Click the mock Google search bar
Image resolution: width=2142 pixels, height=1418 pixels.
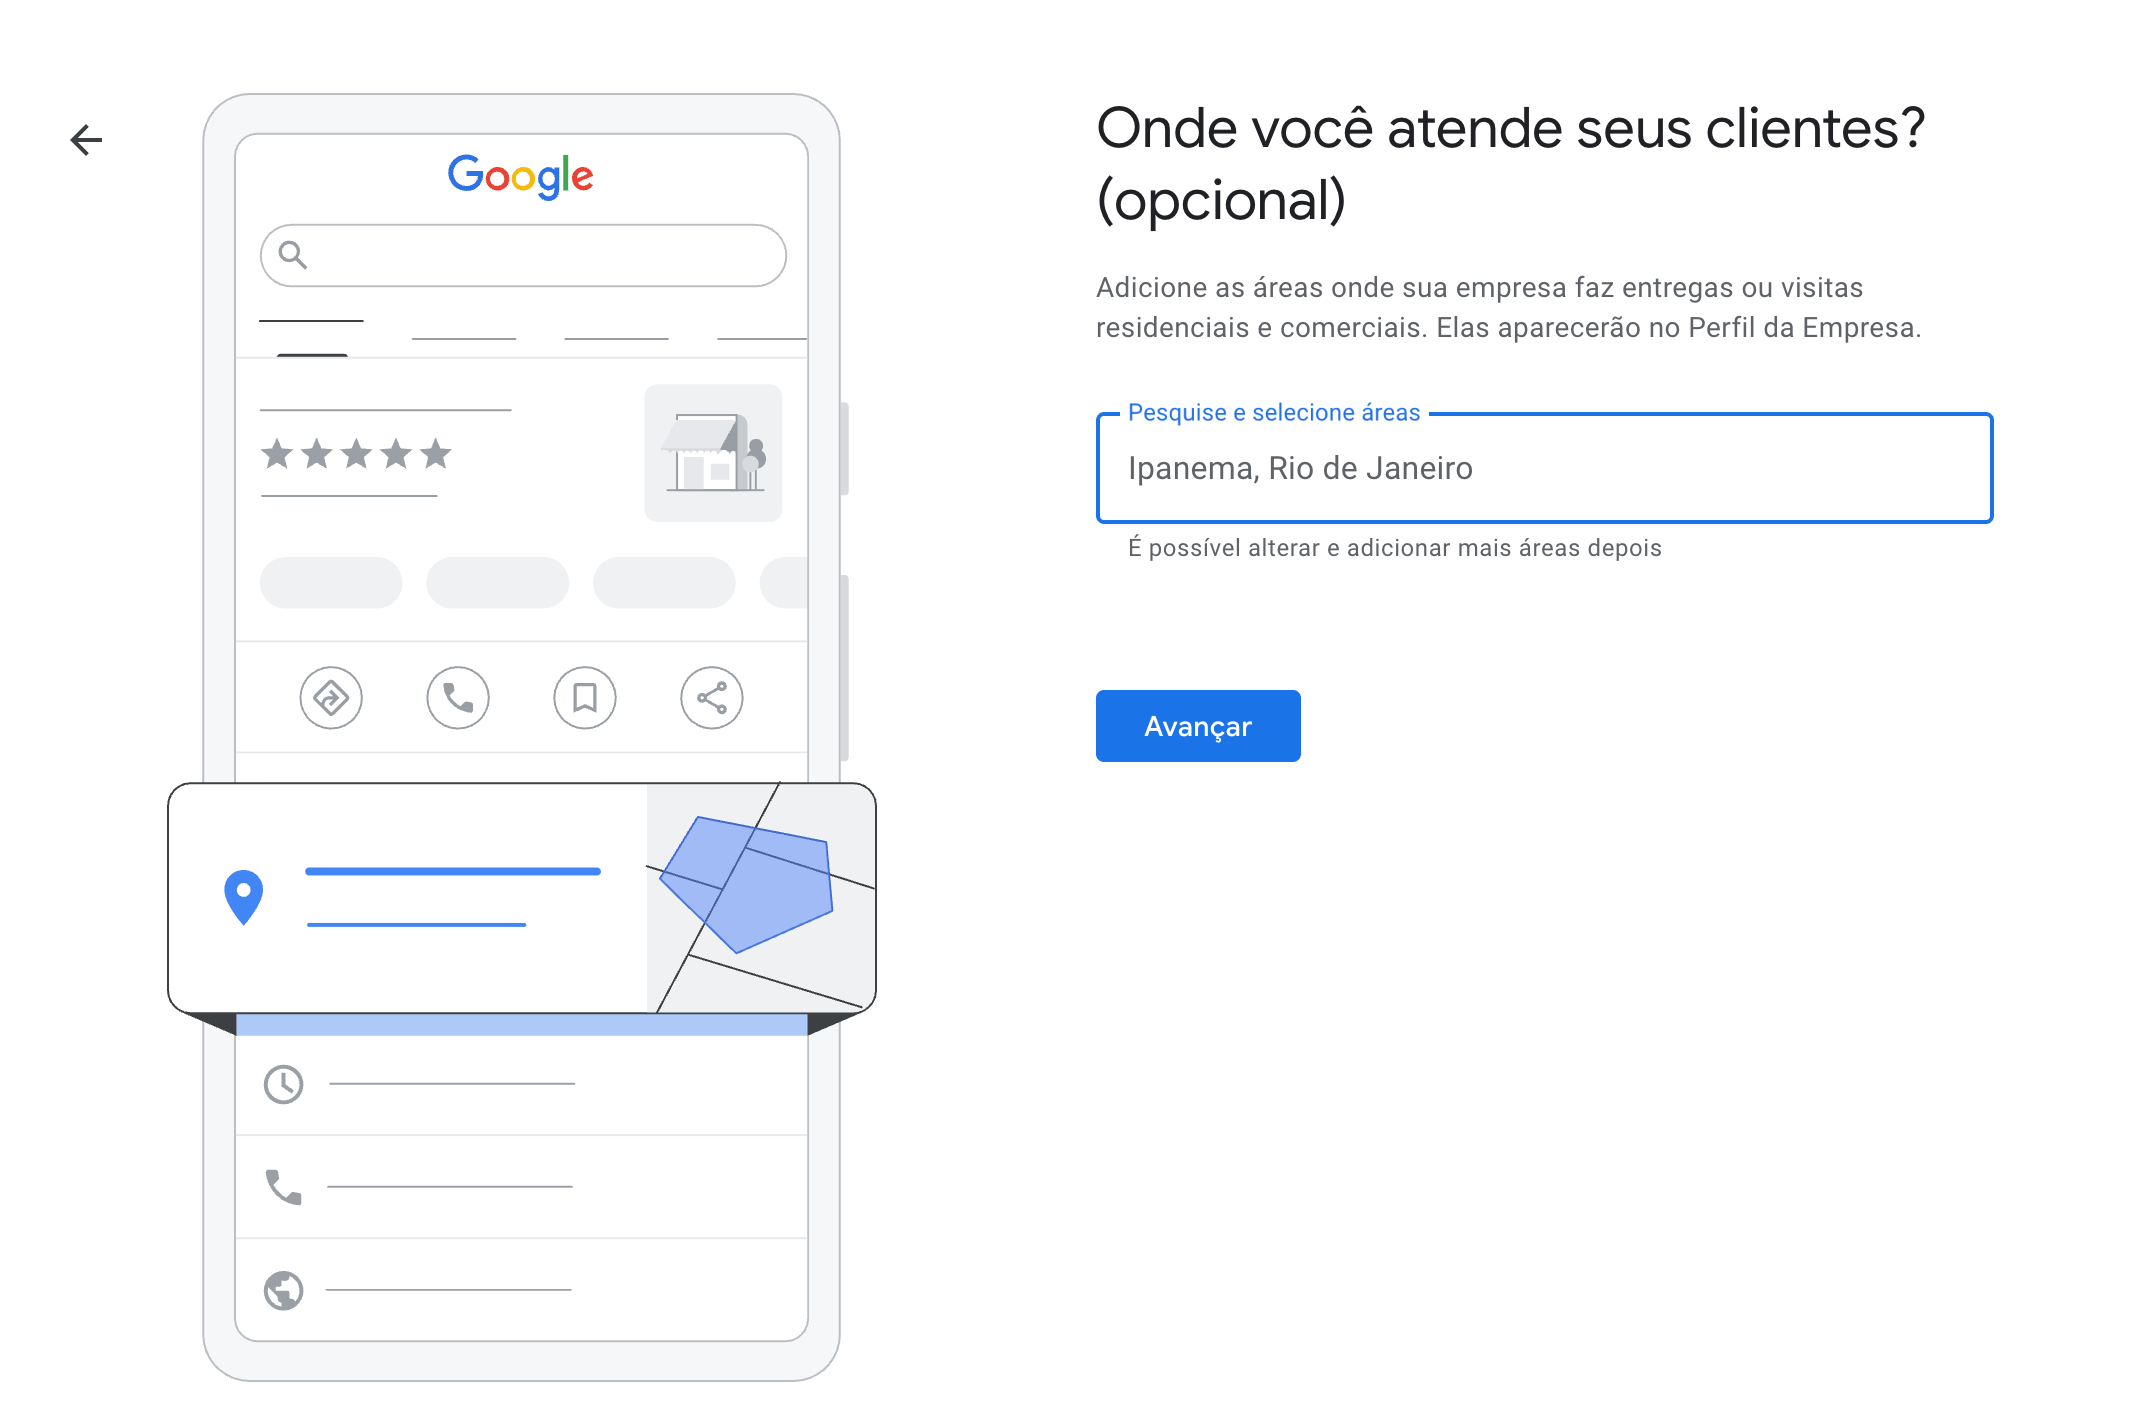tap(523, 256)
